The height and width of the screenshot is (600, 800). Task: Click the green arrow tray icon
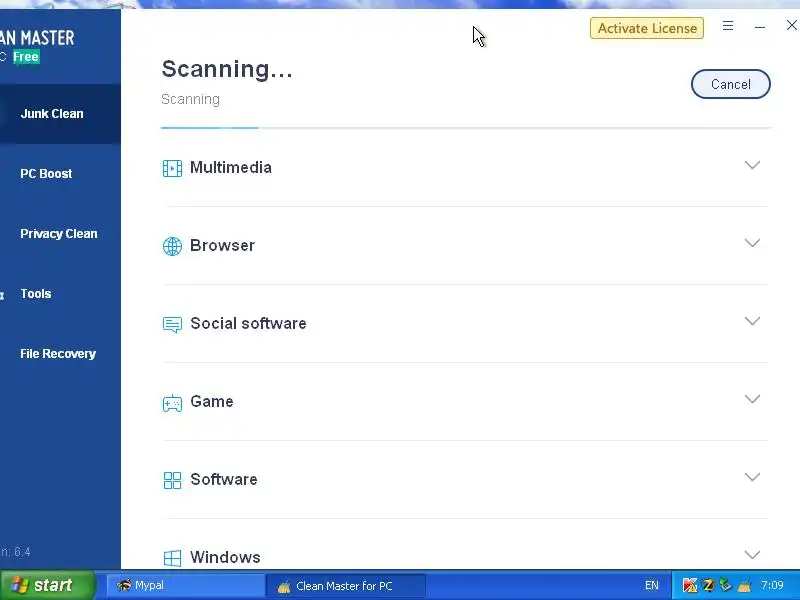726,585
